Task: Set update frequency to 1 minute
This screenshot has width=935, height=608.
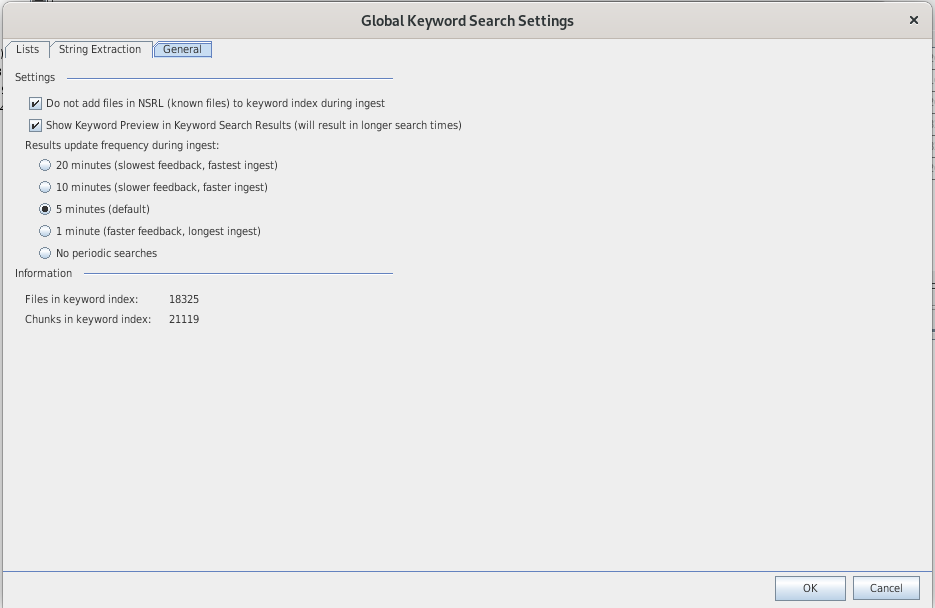Action: (45, 231)
